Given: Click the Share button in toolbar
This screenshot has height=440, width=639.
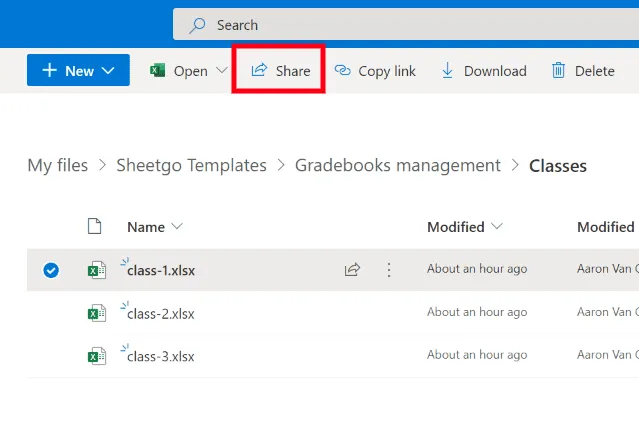Looking at the screenshot, I should click(x=280, y=71).
